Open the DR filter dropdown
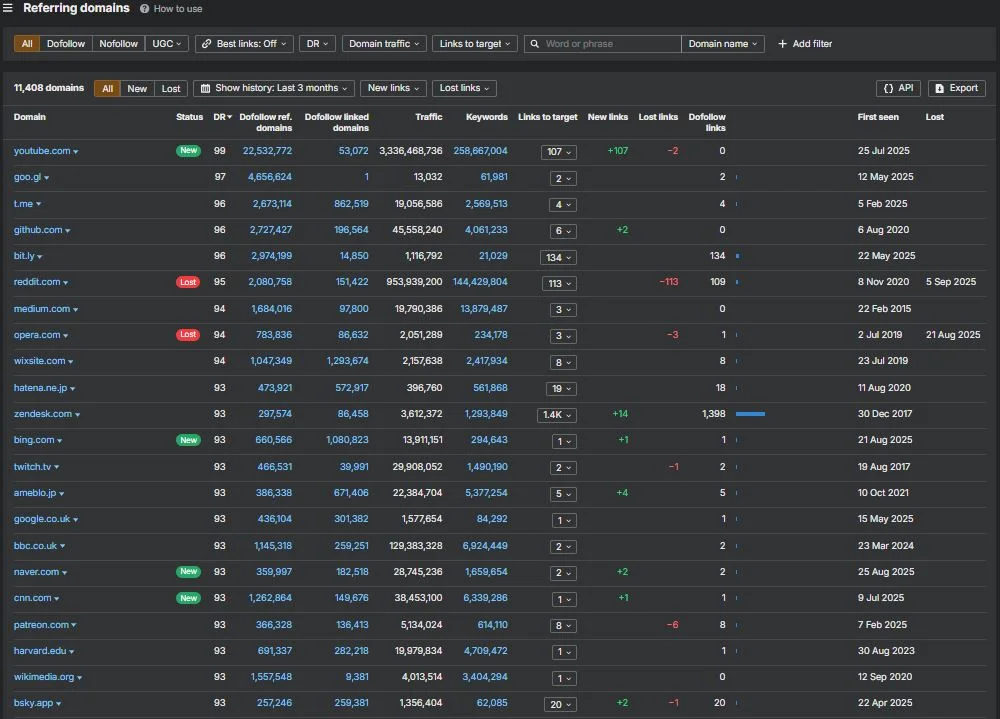1000x719 pixels. tap(317, 43)
